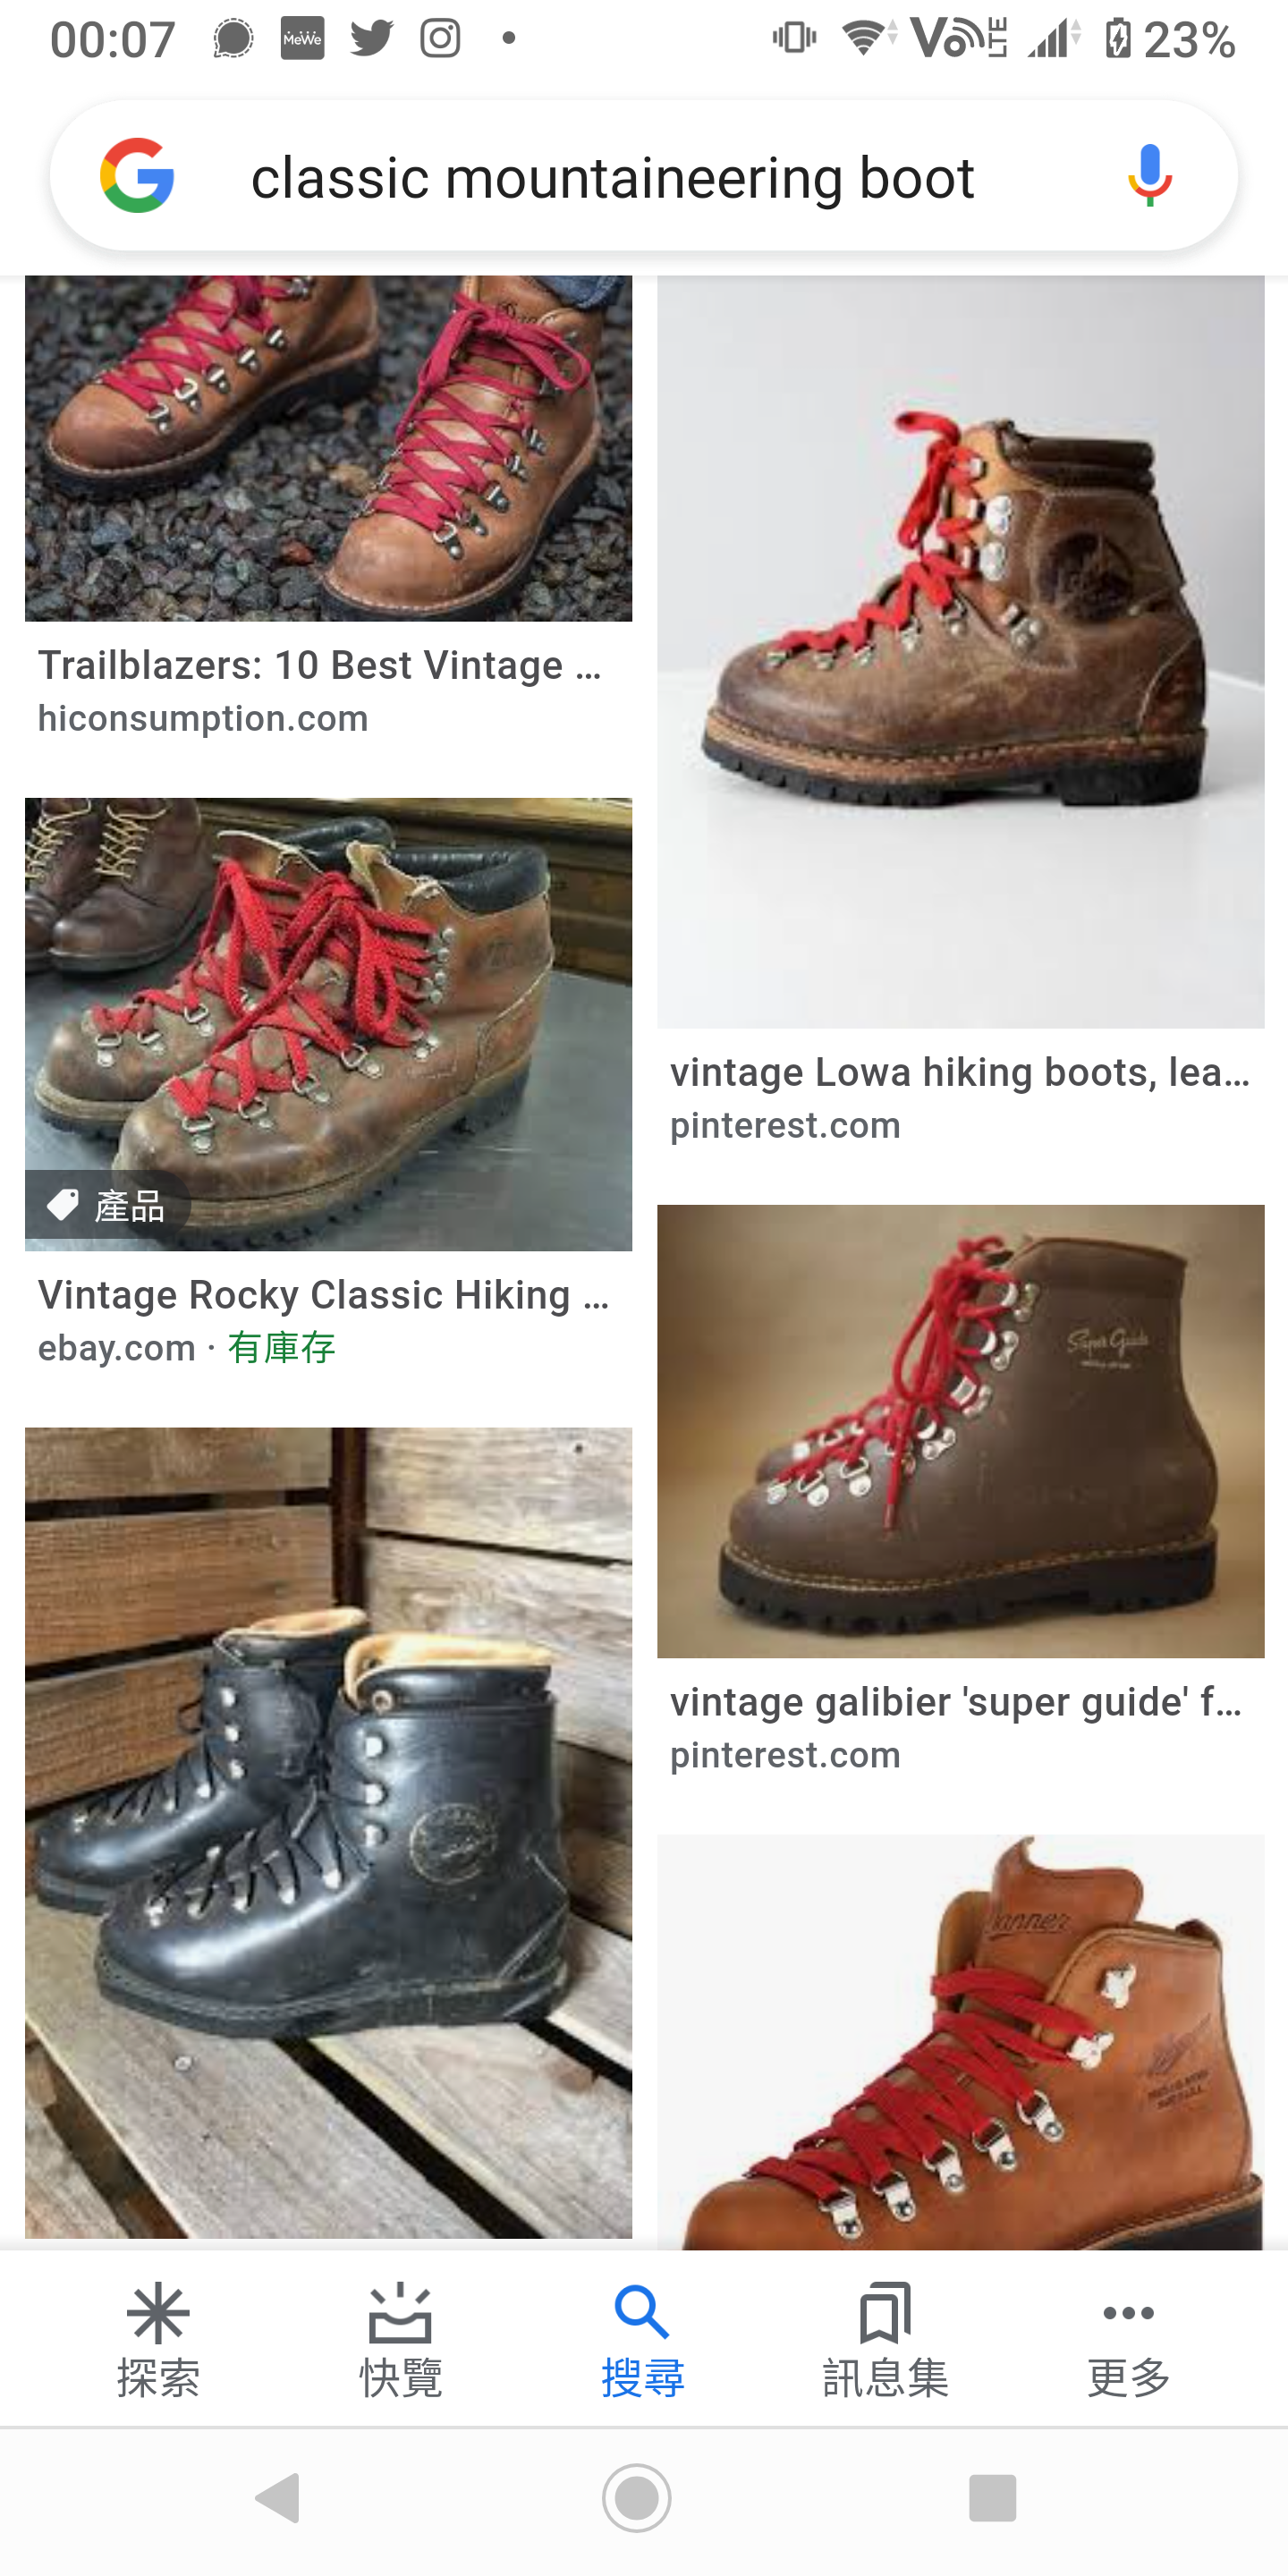Open the Danner orange boot thumbnail
This screenshot has height=2576, width=1288.
pyautogui.click(x=960, y=2042)
